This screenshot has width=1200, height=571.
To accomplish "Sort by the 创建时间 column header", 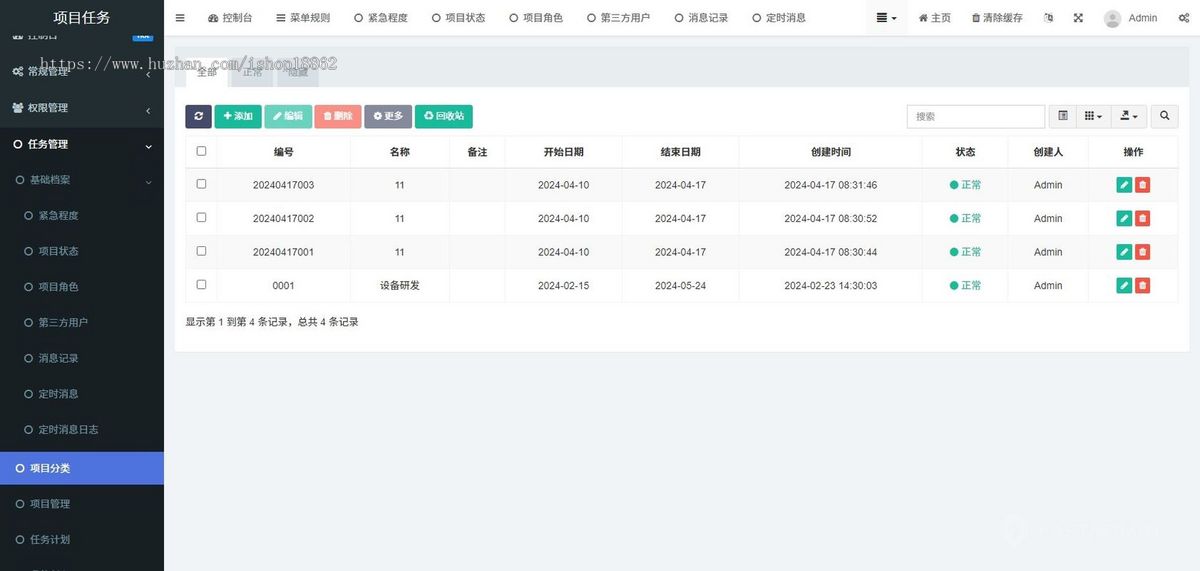I will (831, 152).
